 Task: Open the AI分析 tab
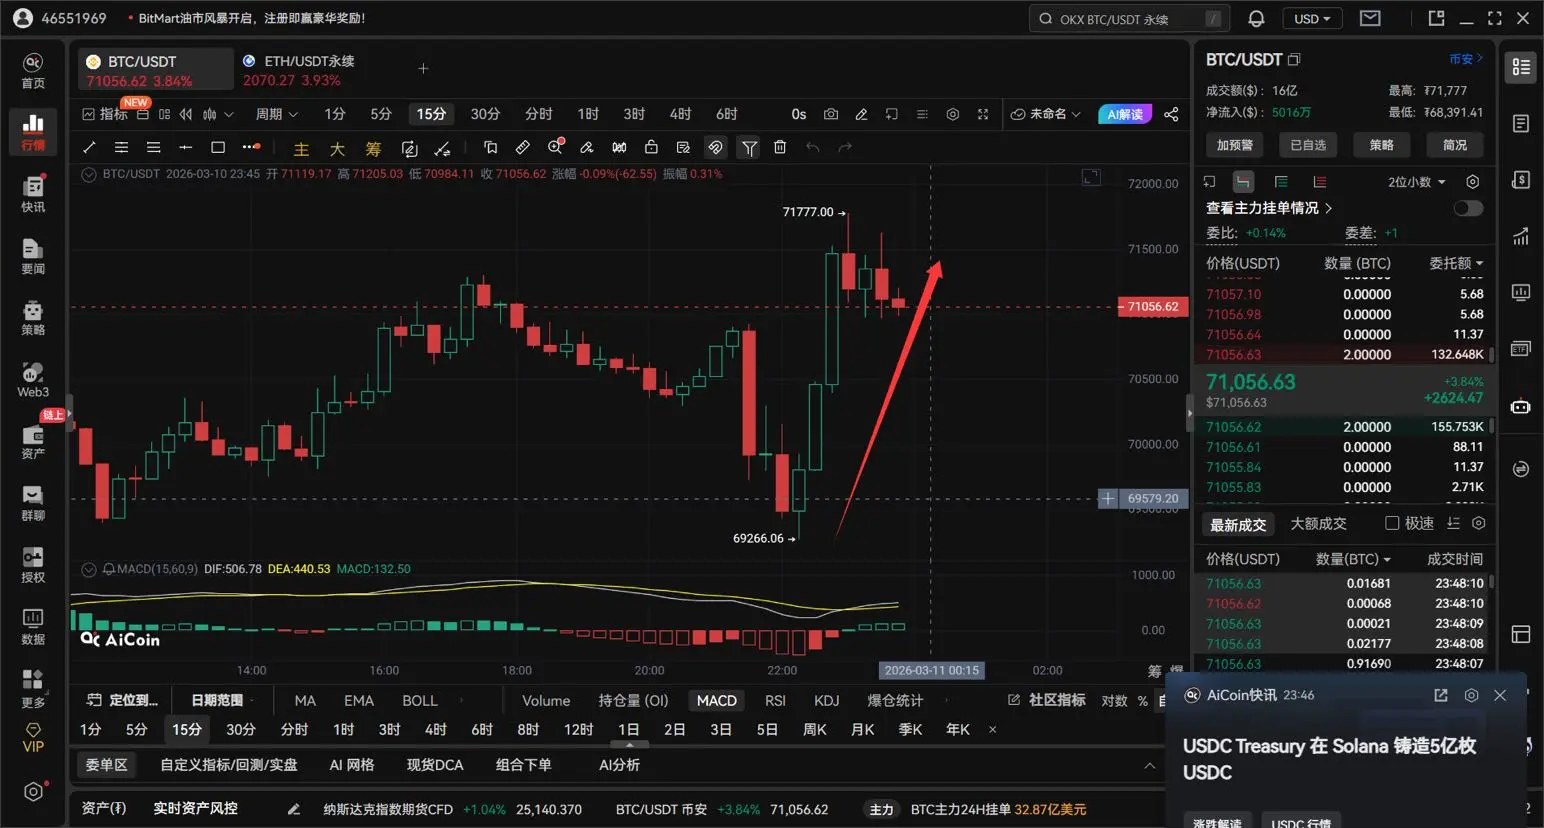pos(619,765)
